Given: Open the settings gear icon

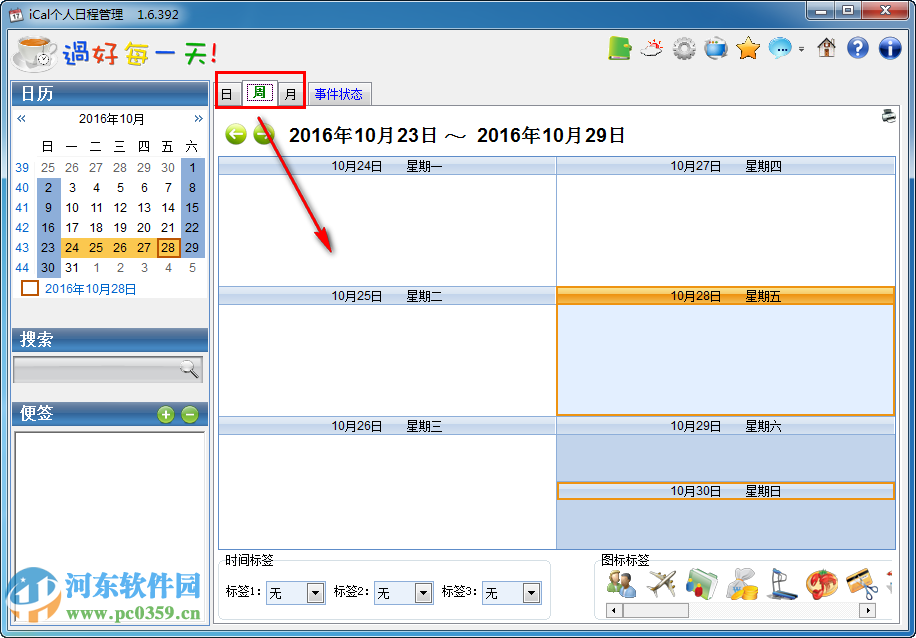Looking at the screenshot, I should pyautogui.click(x=684, y=47).
